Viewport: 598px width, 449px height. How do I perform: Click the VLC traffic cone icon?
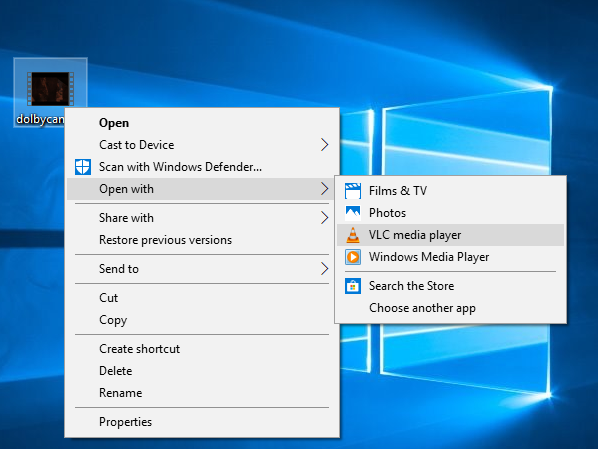[353, 235]
